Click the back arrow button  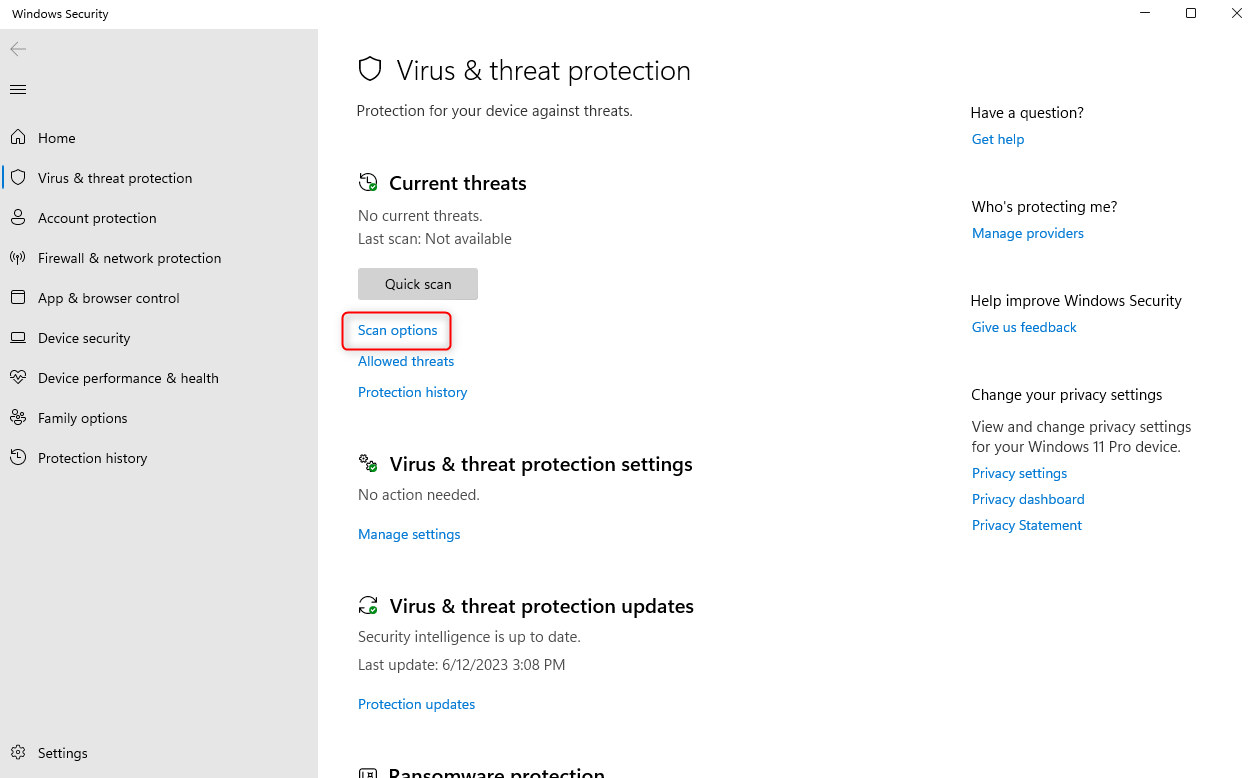point(18,49)
